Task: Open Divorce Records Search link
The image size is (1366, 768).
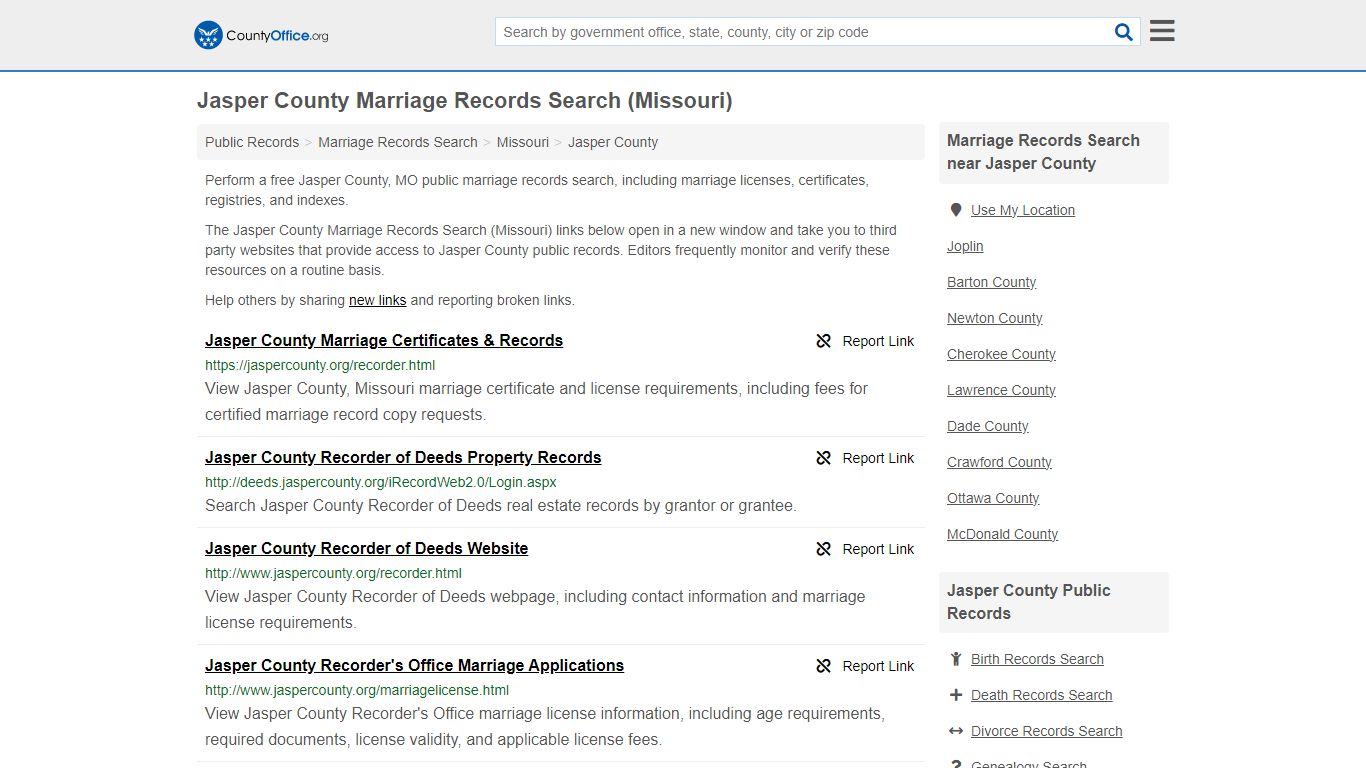Action: (x=1046, y=731)
